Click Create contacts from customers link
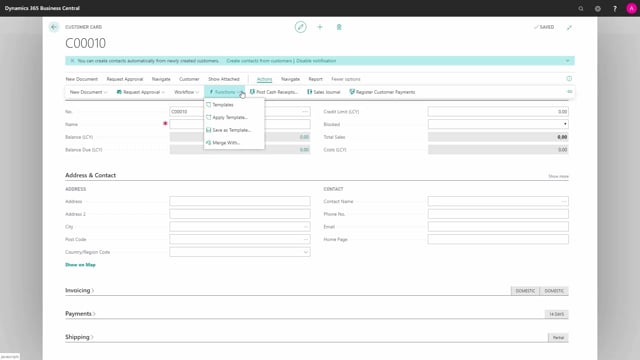The width and height of the screenshot is (640, 360). pos(259,61)
